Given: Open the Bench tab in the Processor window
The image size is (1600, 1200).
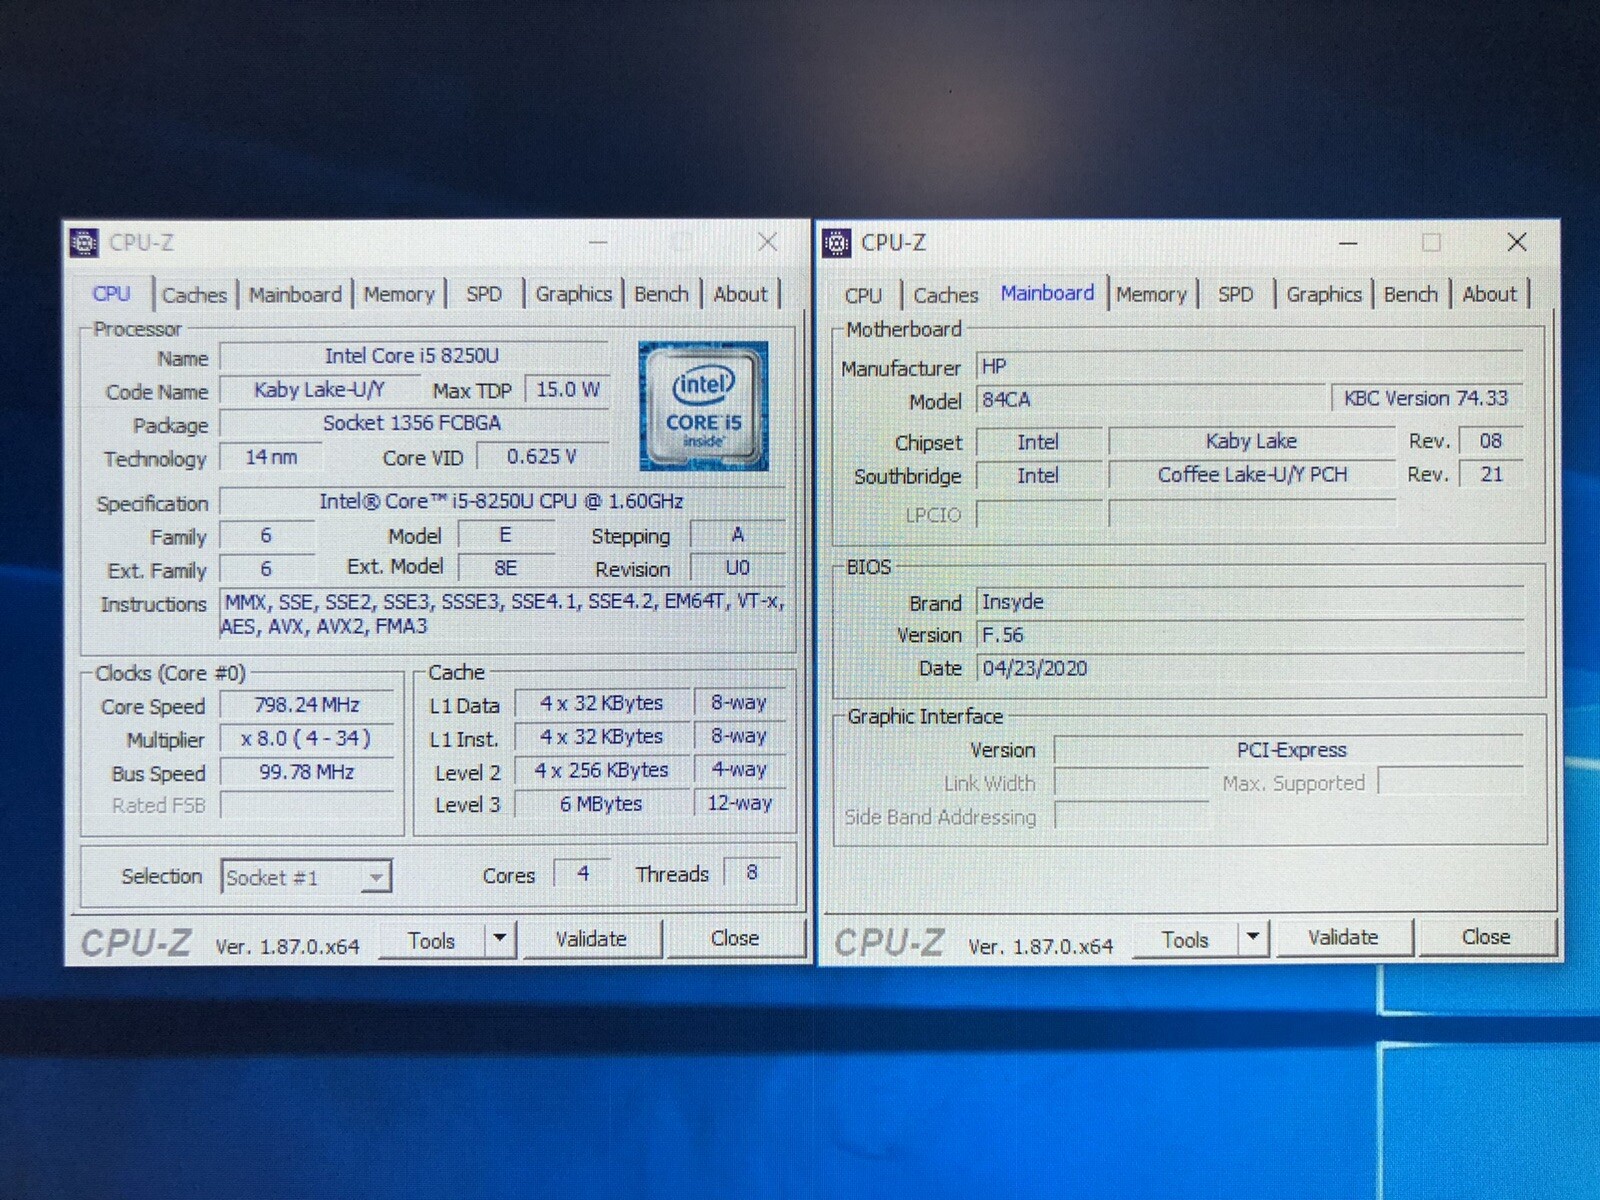Looking at the screenshot, I should (661, 295).
